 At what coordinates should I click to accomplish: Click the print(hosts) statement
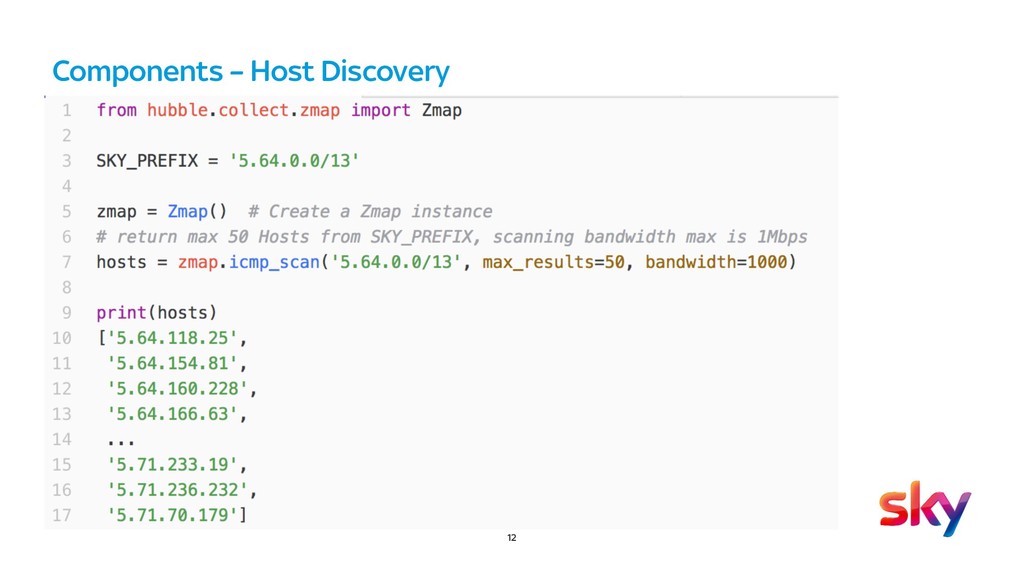157,313
